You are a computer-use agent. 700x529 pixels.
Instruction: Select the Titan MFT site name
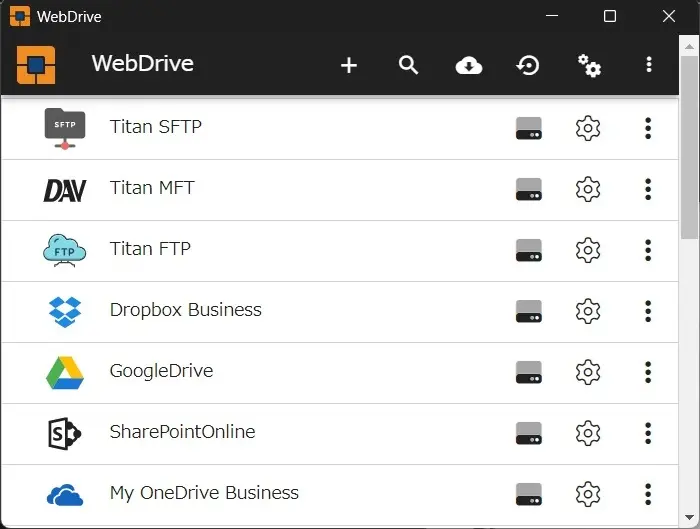pyautogui.click(x=152, y=188)
